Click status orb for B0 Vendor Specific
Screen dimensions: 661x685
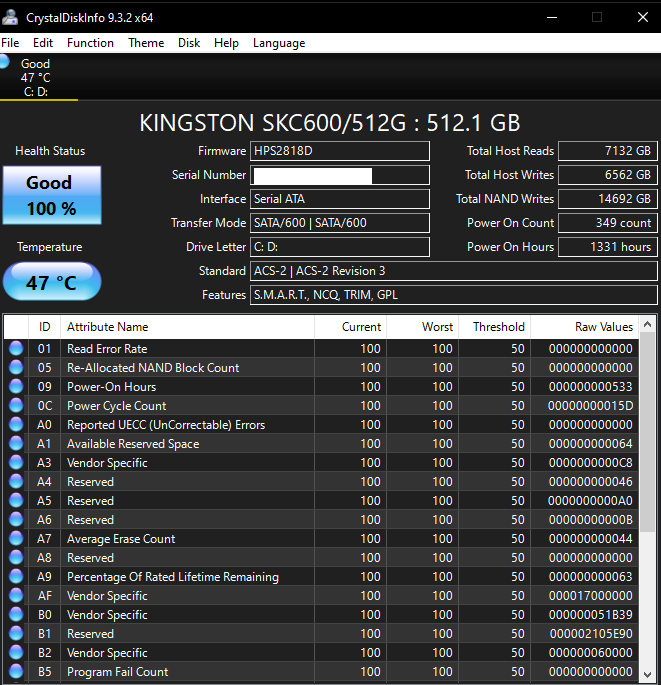click(16, 615)
